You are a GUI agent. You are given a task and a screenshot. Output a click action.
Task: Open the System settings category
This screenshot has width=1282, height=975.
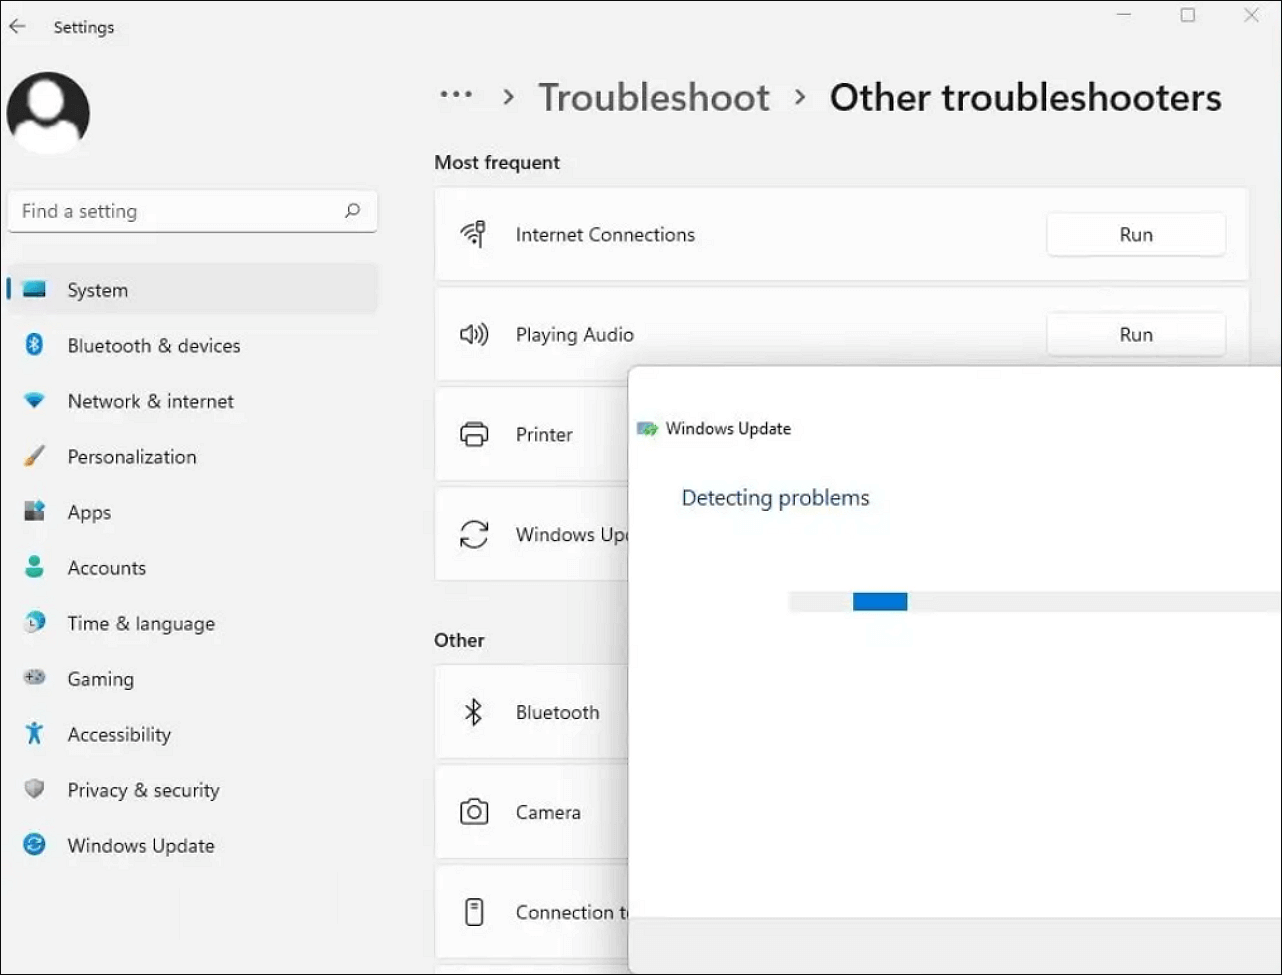point(192,290)
